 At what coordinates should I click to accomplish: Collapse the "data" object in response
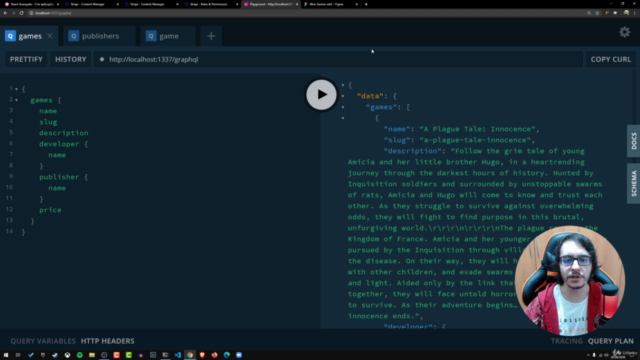point(343,96)
